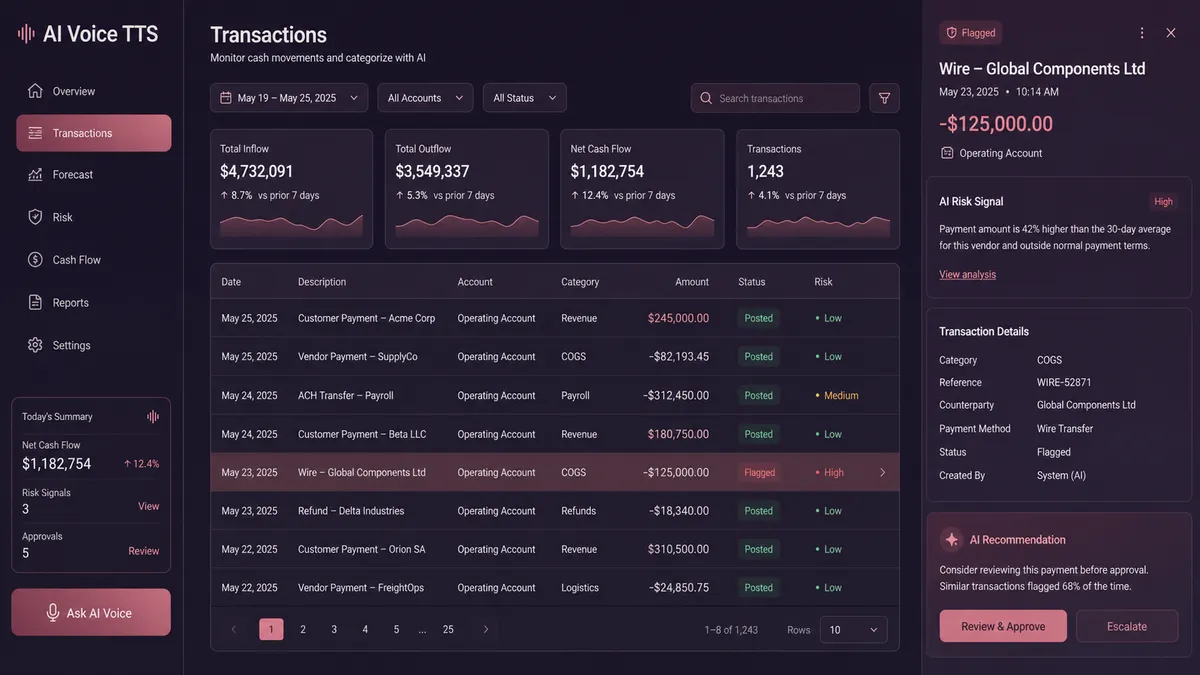Click the $245,000.00 amount cell
The height and width of the screenshot is (675, 1200).
click(678, 318)
